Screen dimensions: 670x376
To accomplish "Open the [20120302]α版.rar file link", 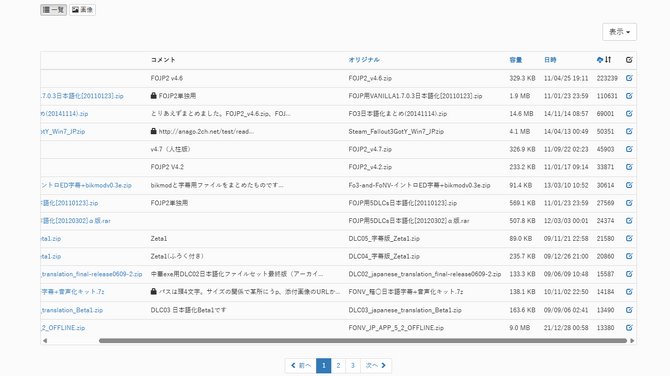I will [x=76, y=221].
